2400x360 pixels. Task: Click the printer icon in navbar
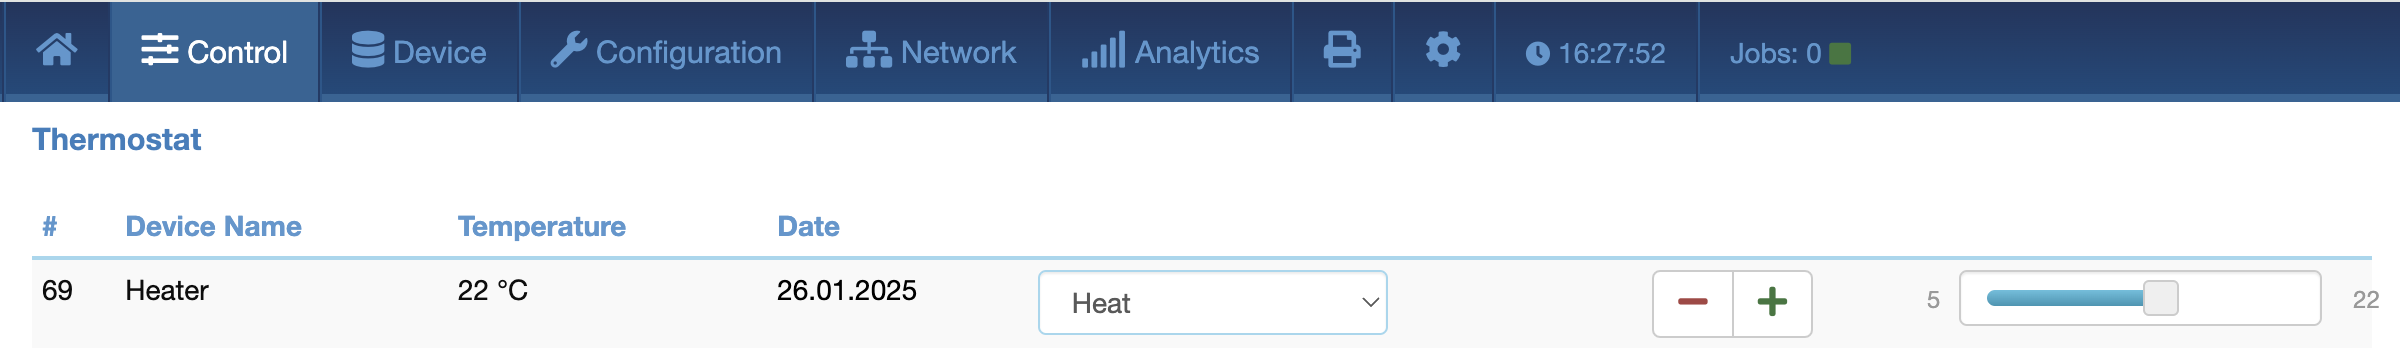click(x=1342, y=50)
